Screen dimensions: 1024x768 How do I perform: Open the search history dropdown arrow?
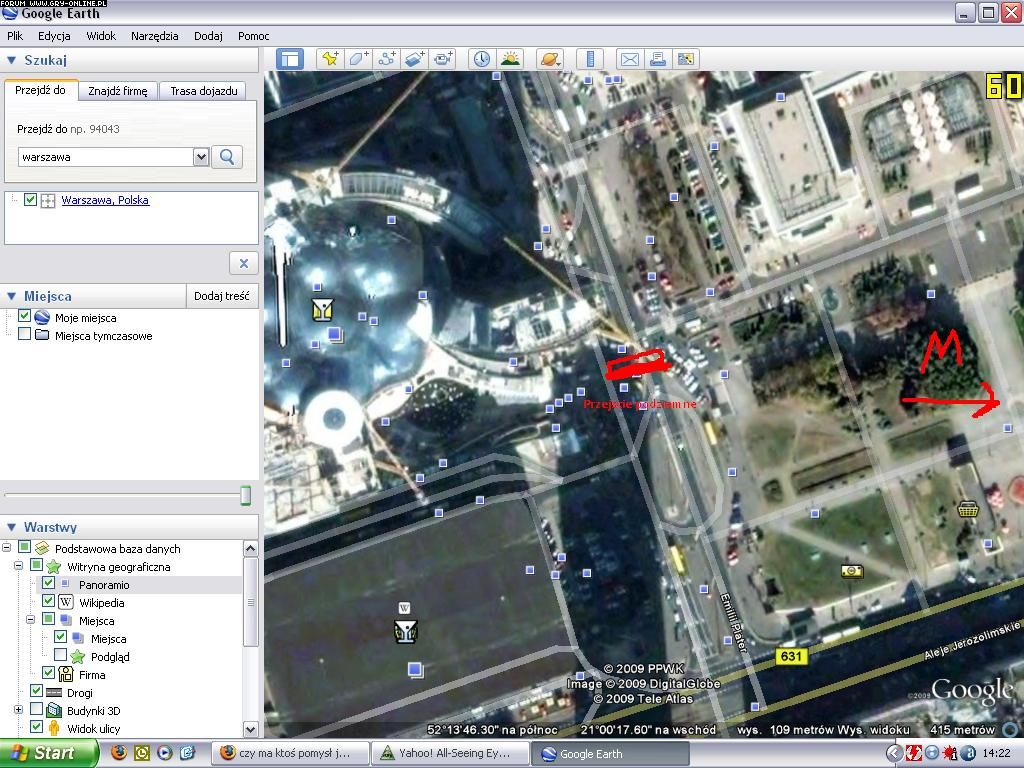(x=201, y=157)
